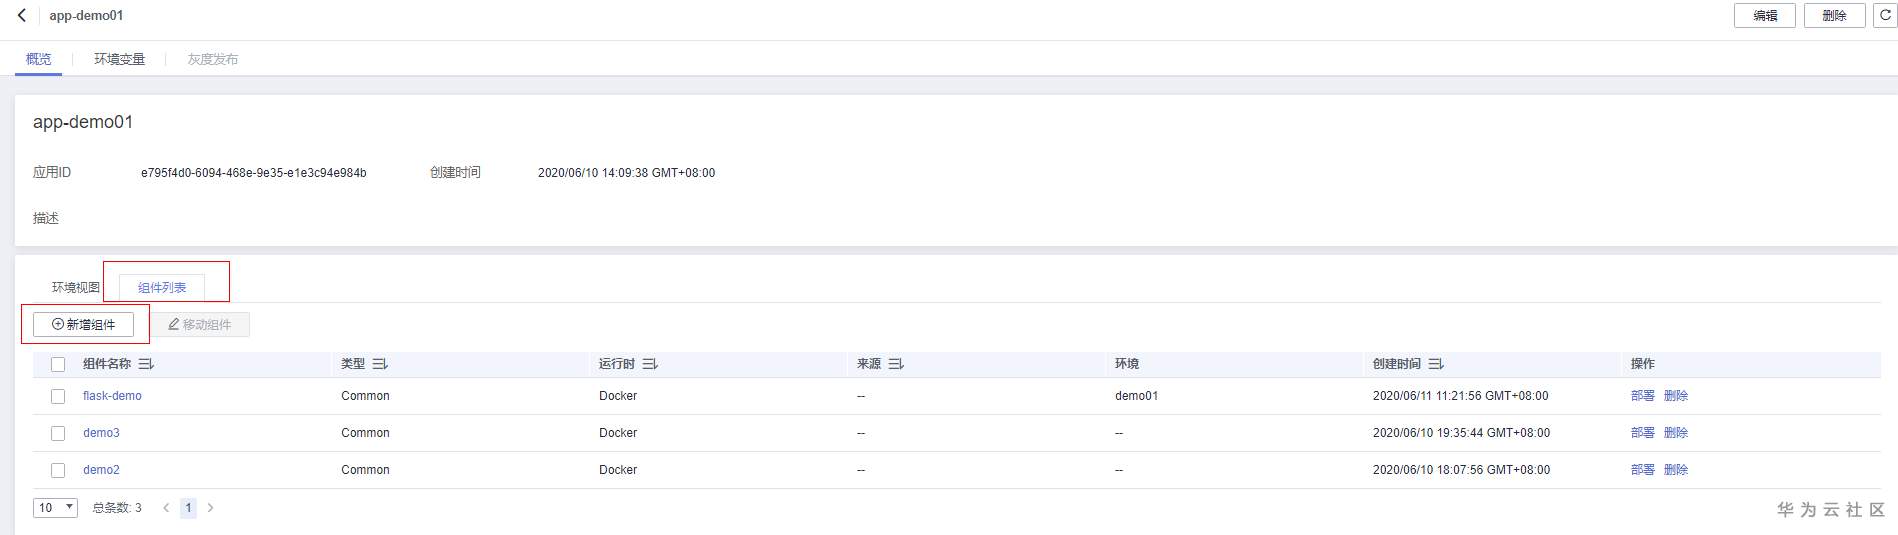Sort by 组件名称 column filter icon

point(146,364)
